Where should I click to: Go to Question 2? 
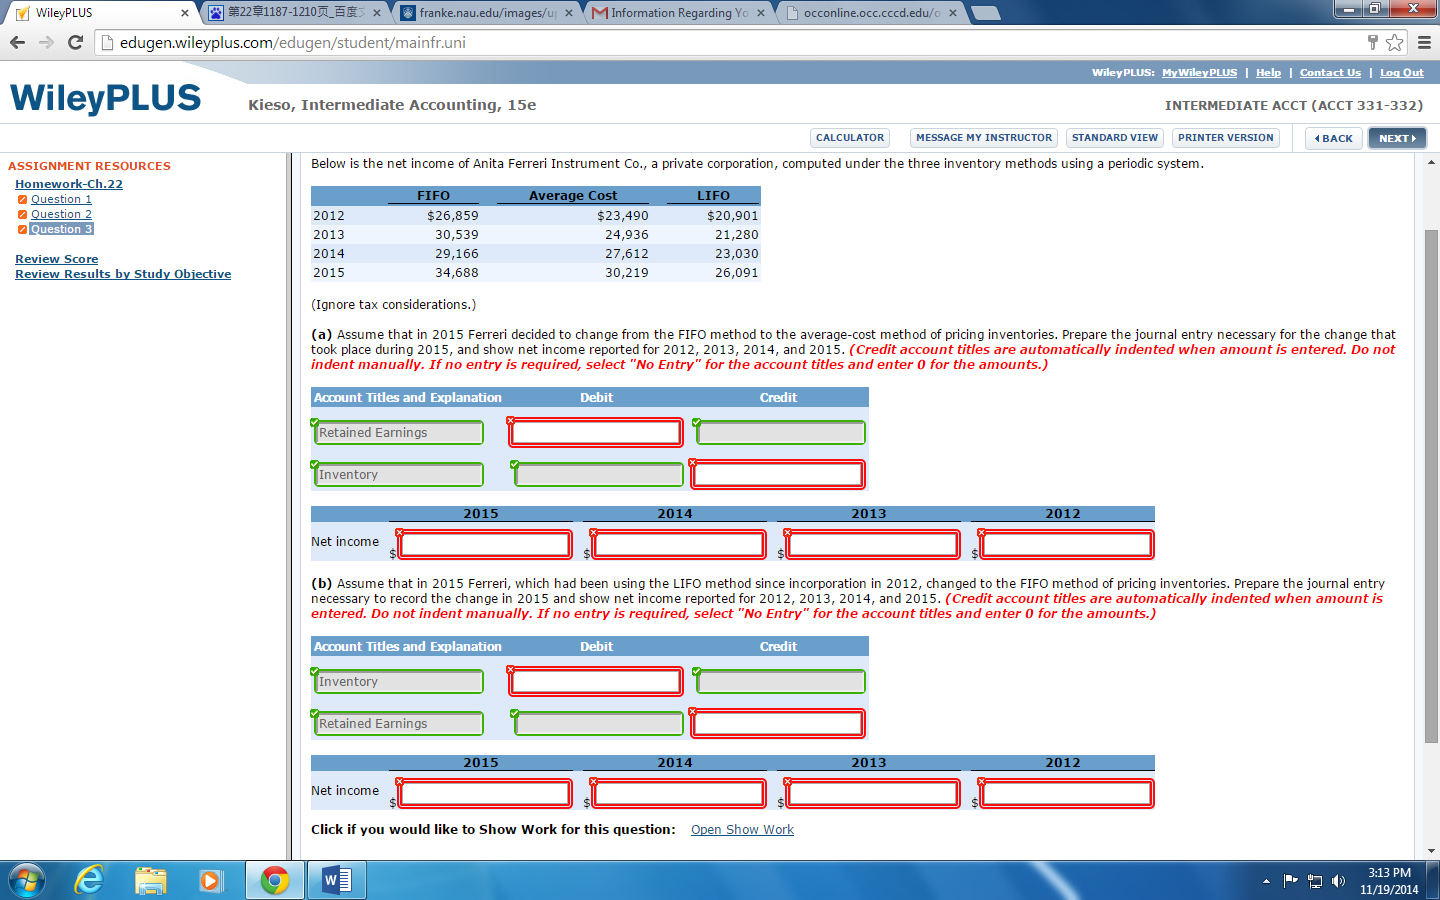pyautogui.click(x=61, y=214)
